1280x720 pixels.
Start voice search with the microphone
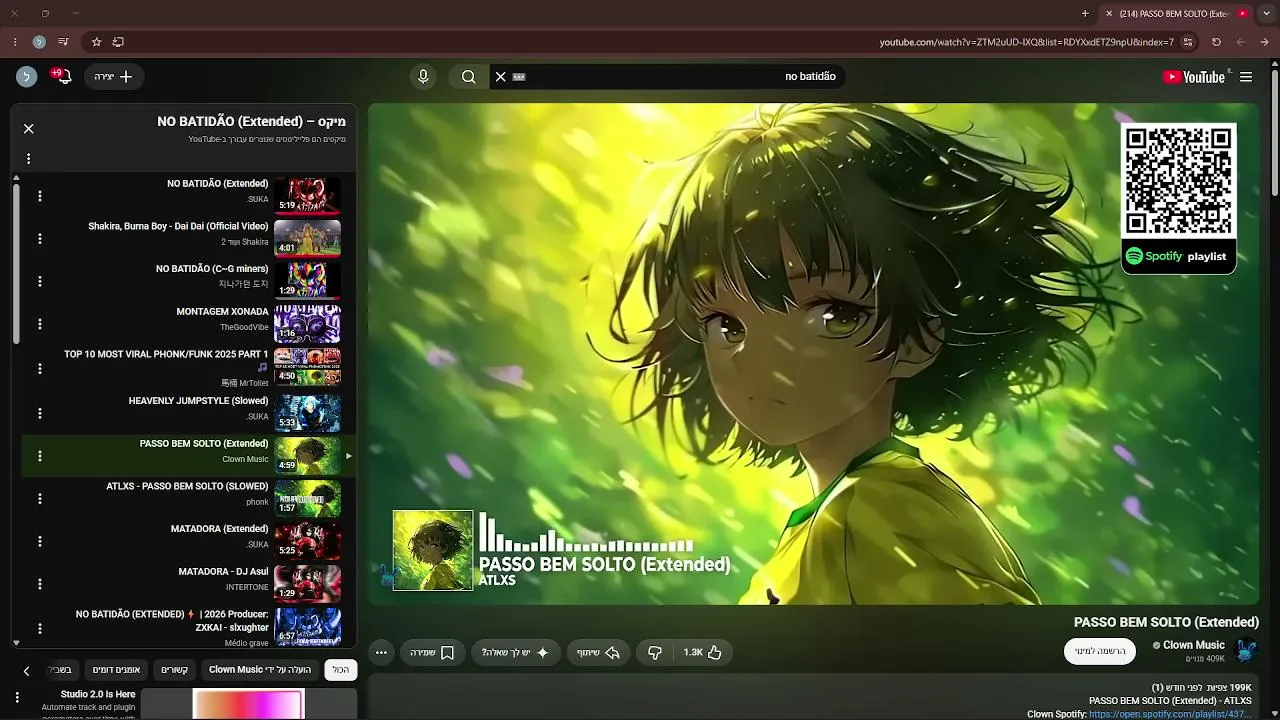pos(423,77)
